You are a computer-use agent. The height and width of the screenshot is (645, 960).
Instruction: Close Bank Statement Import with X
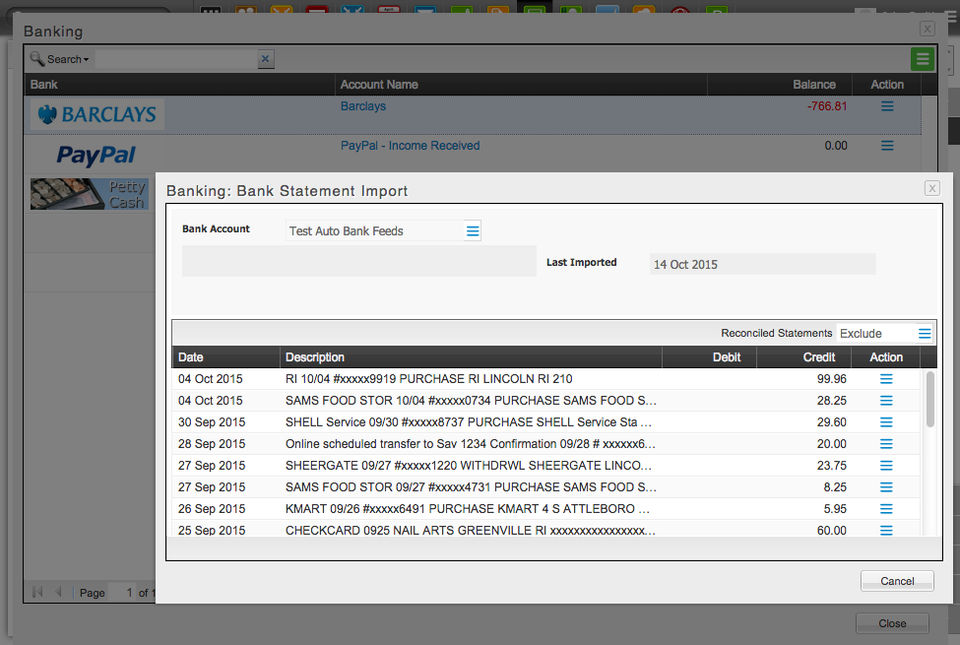(932, 188)
